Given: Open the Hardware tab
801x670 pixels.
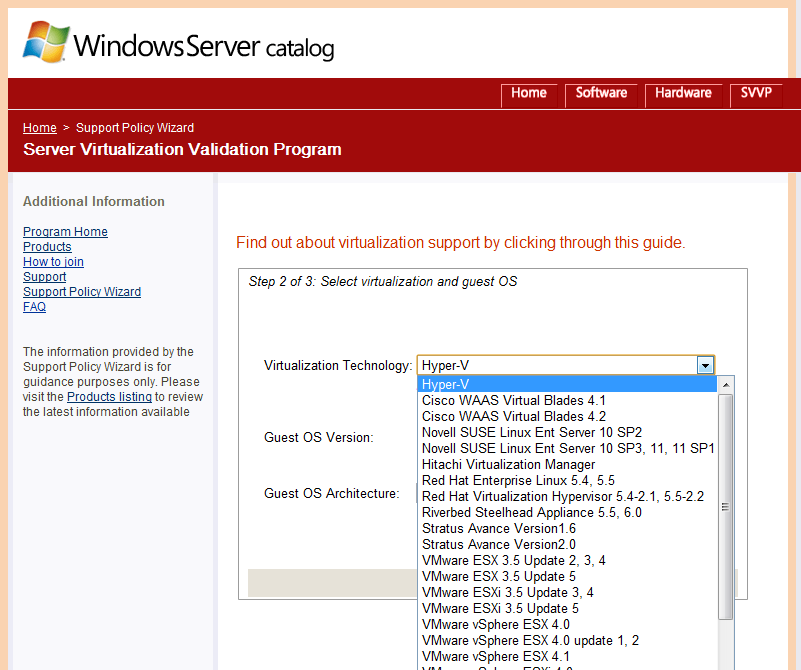Looking at the screenshot, I should coord(683,93).
